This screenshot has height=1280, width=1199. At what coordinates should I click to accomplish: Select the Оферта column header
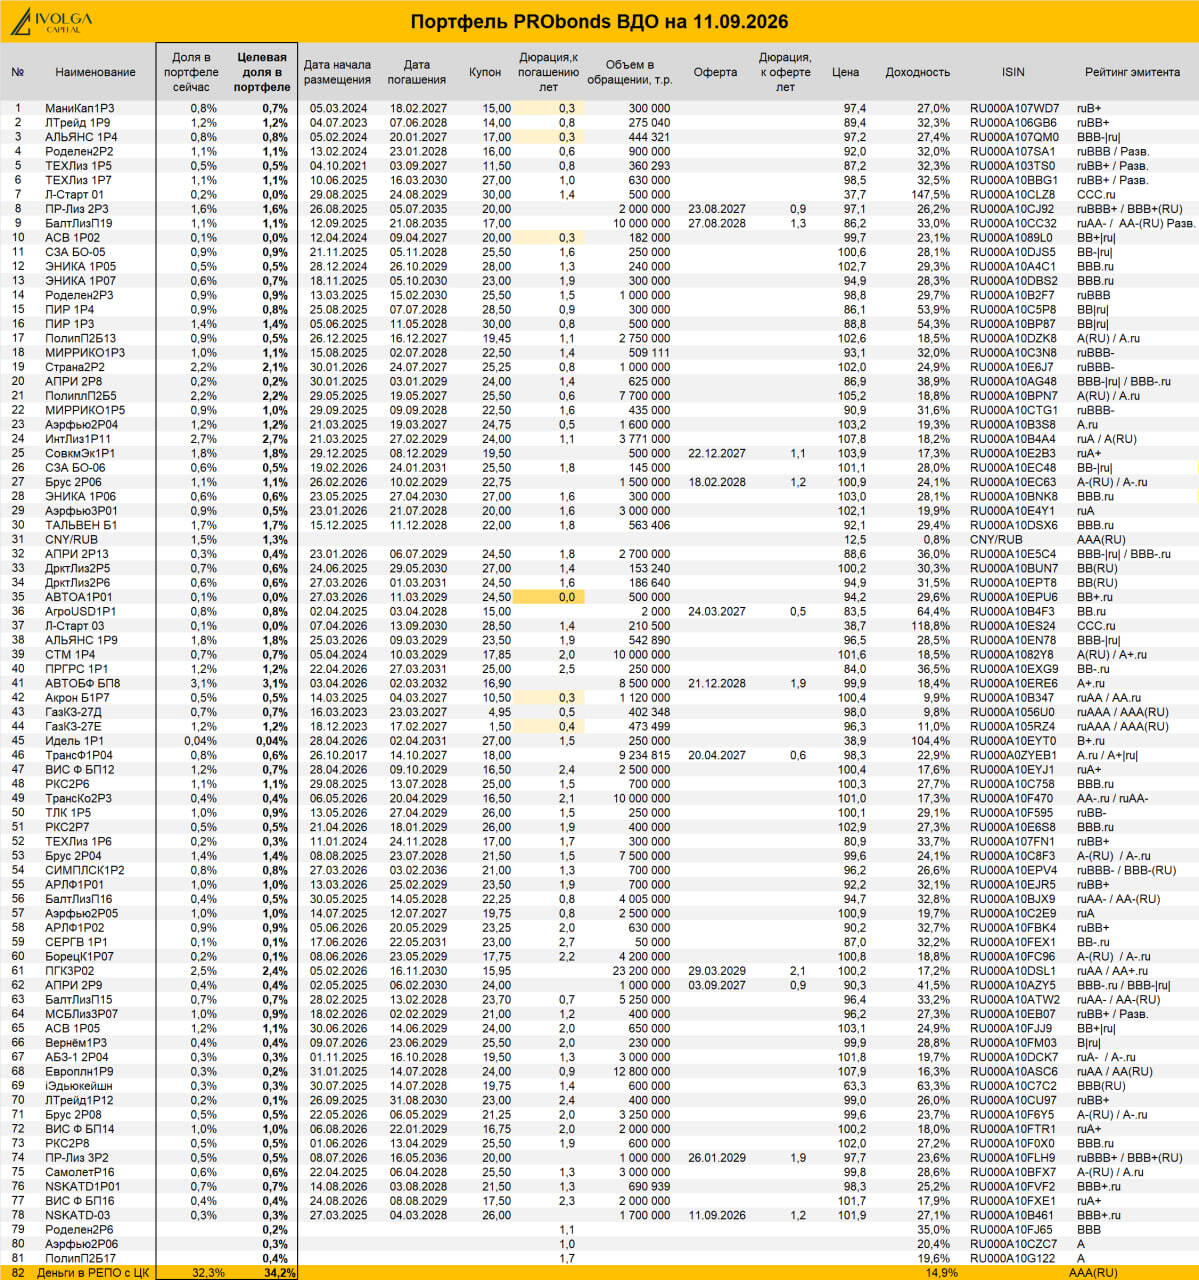point(715,72)
